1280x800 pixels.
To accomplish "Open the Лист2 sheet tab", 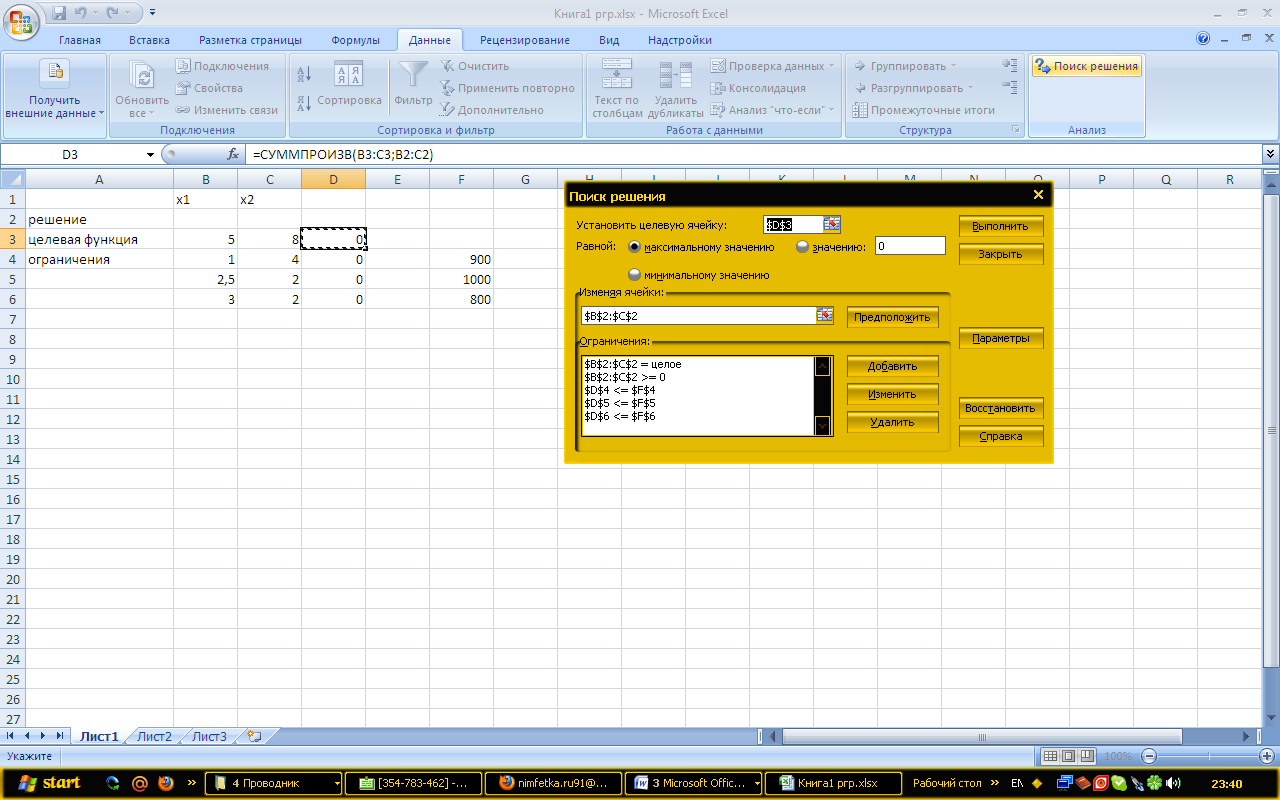I will click(154, 737).
